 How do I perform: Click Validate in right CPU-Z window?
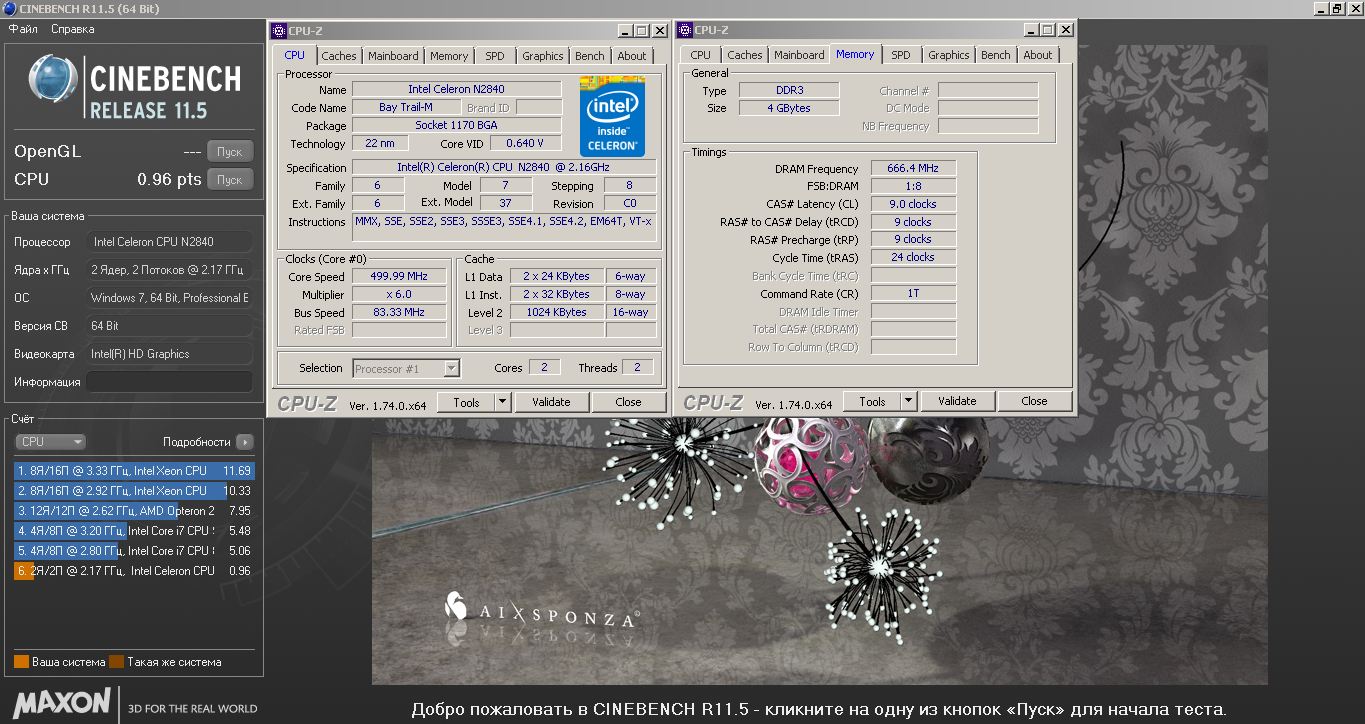click(x=957, y=401)
